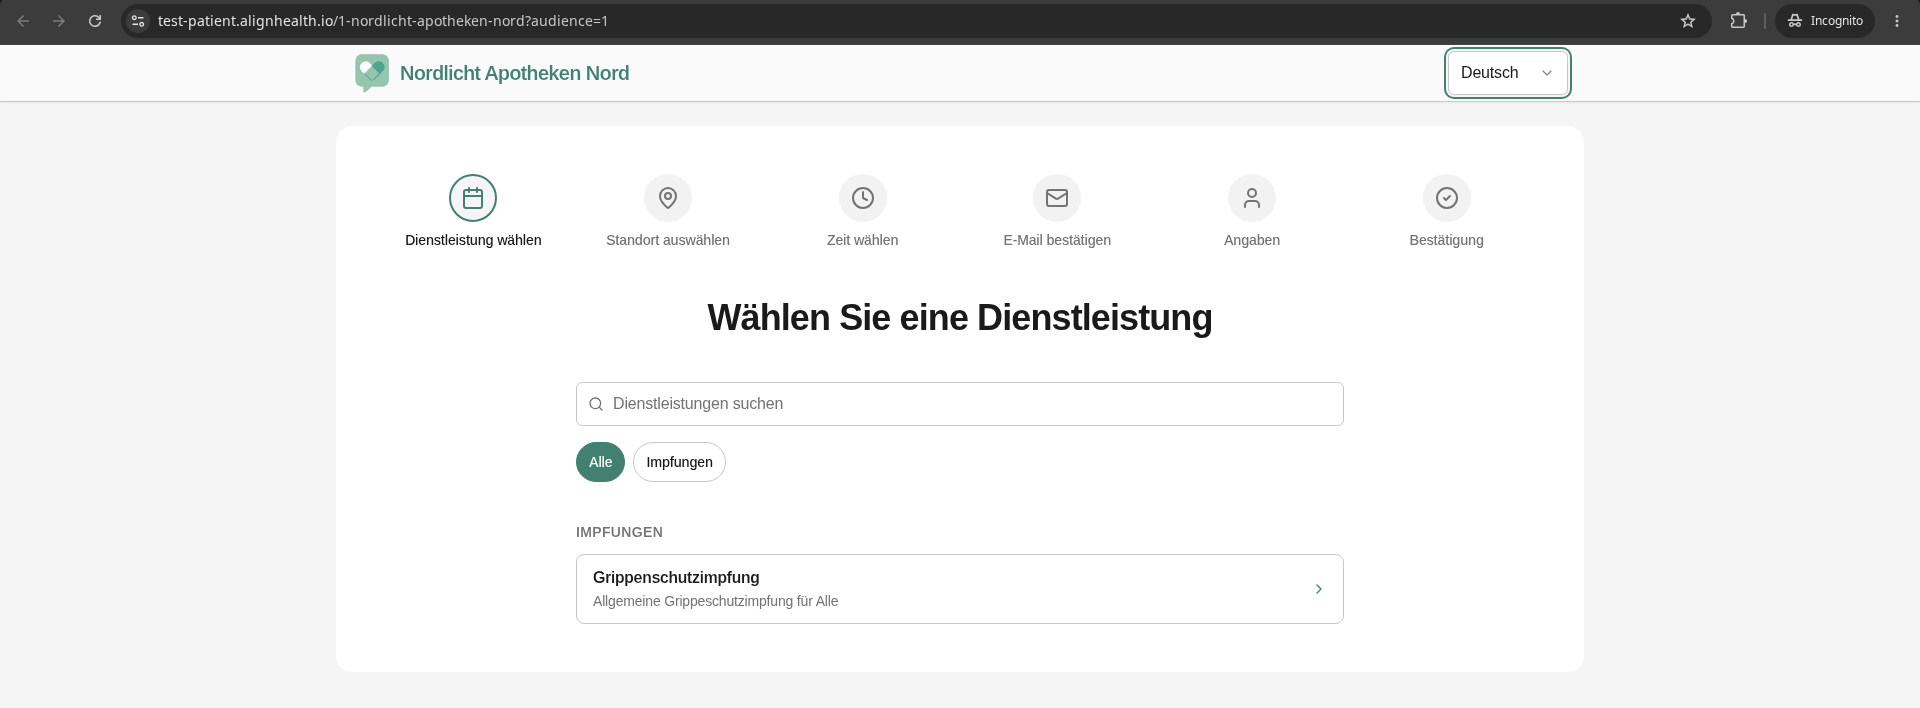Reload the page with the browser refresh icon
This screenshot has width=1920, height=708.
coord(95,20)
